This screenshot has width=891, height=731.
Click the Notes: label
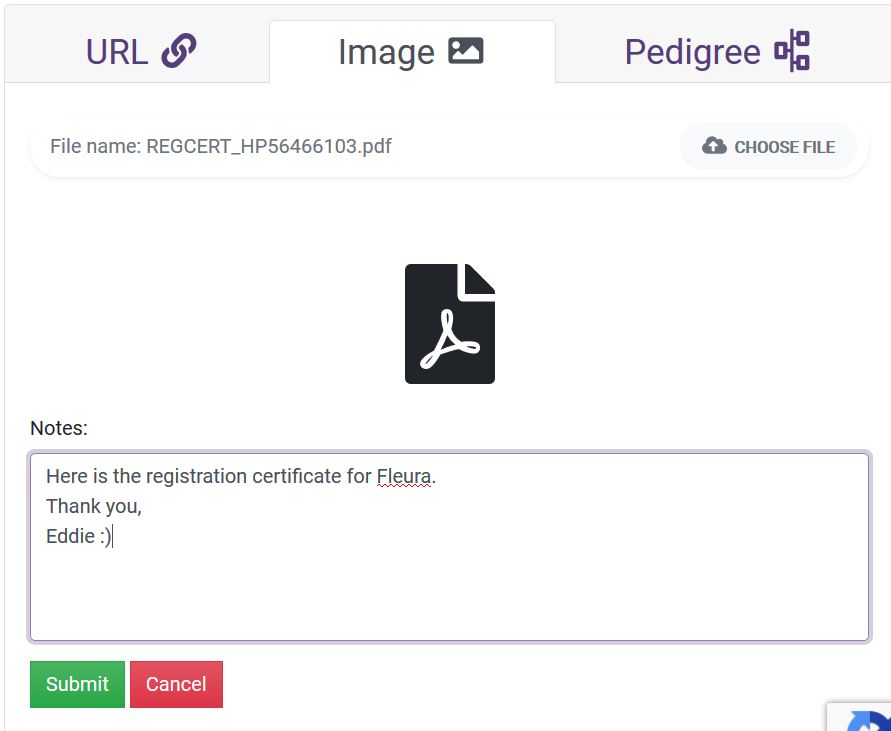[x=59, y=428]
